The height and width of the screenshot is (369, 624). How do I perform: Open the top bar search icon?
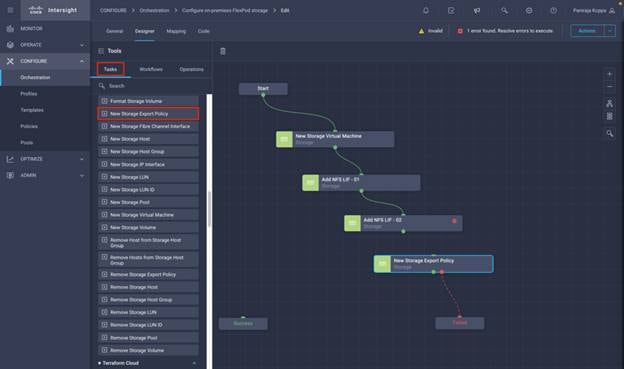point(504,11)
